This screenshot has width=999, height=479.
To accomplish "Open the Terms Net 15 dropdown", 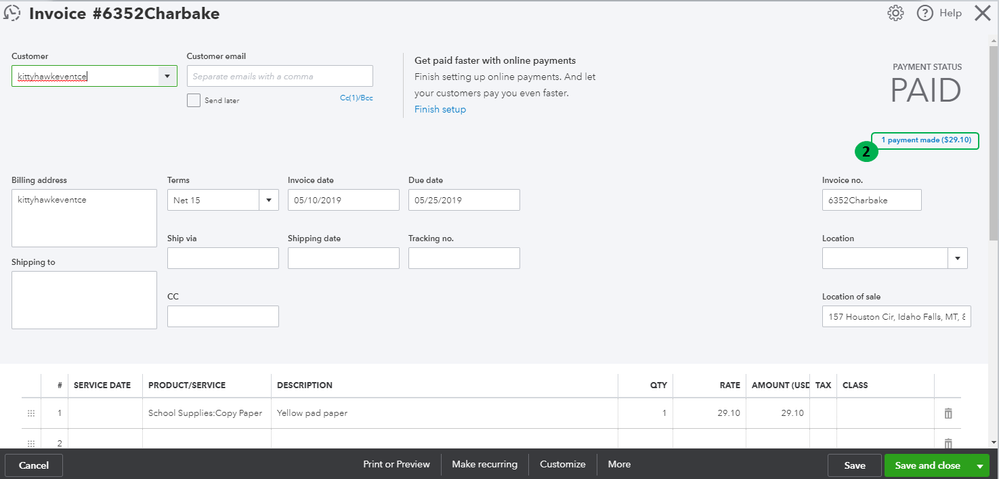I will tap(268, 200).
